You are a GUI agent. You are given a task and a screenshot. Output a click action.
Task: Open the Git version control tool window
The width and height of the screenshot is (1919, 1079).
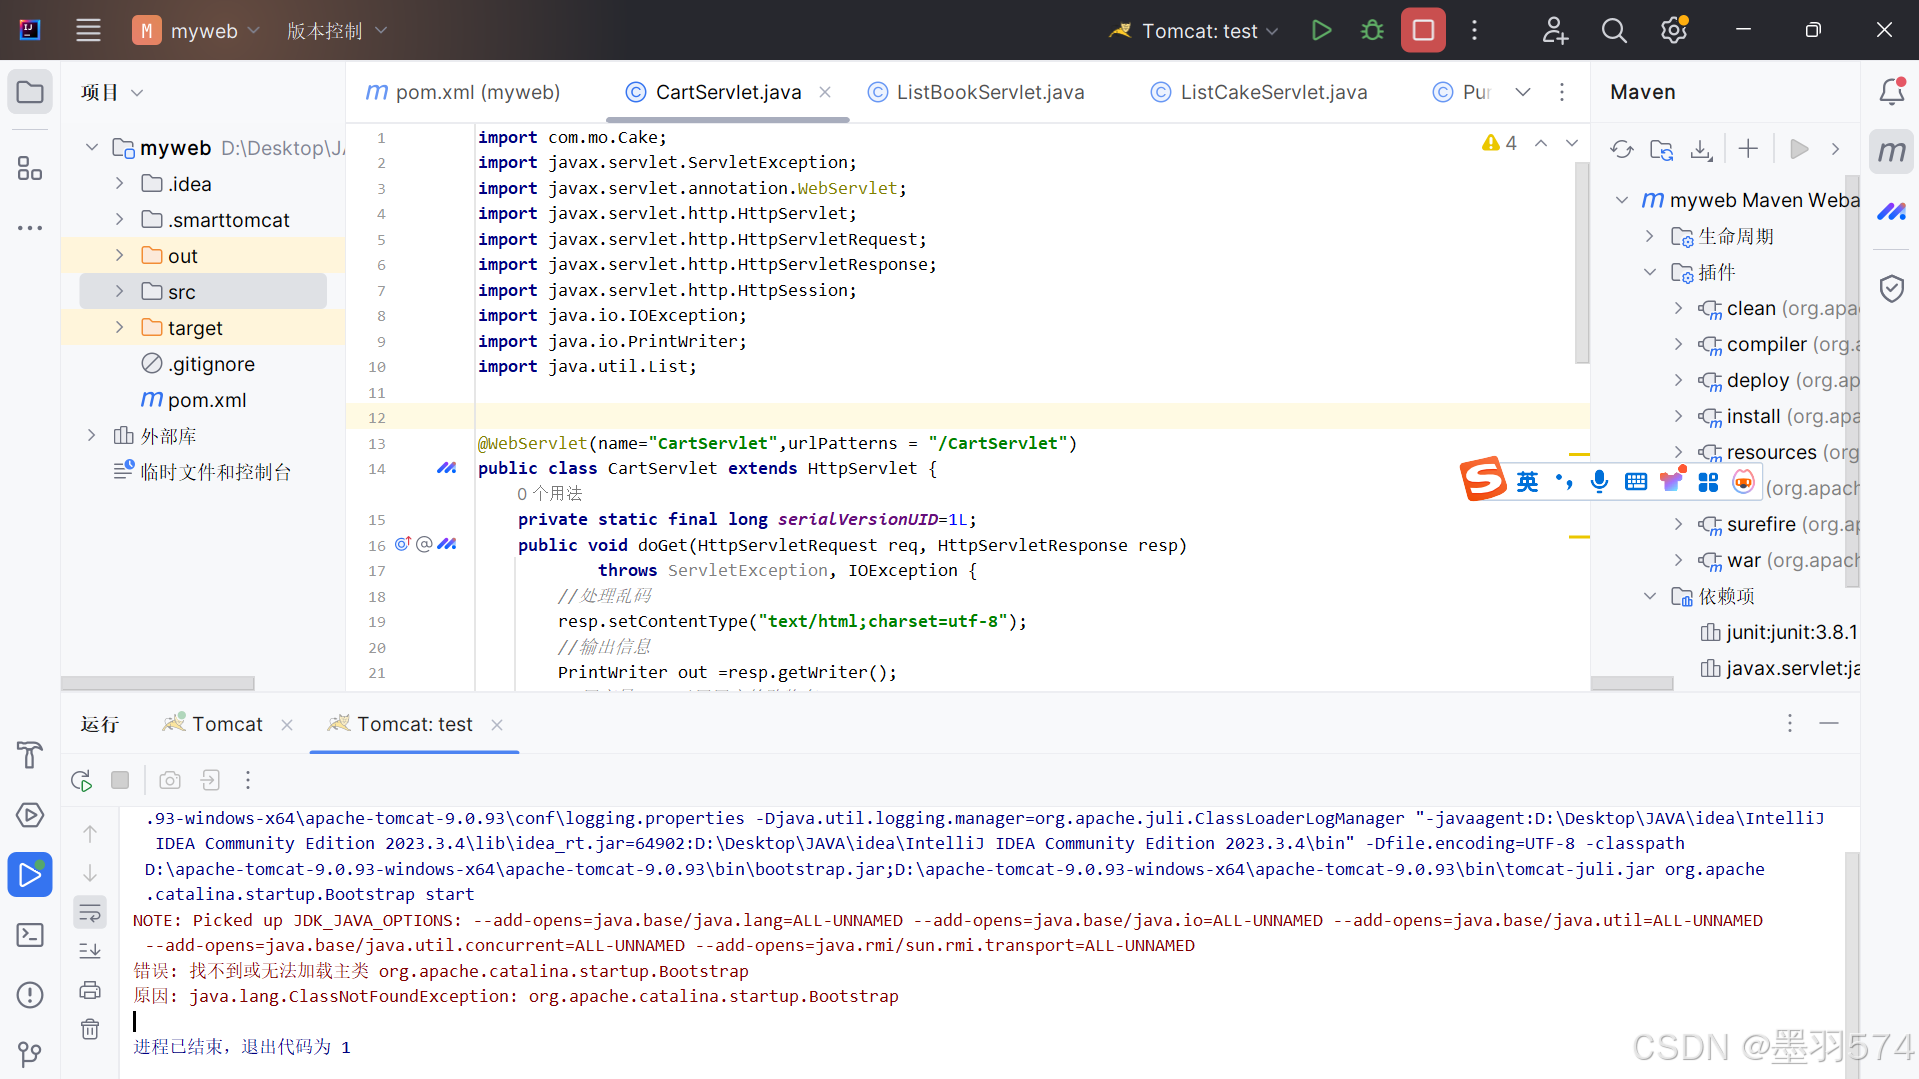click(30, 1054)
